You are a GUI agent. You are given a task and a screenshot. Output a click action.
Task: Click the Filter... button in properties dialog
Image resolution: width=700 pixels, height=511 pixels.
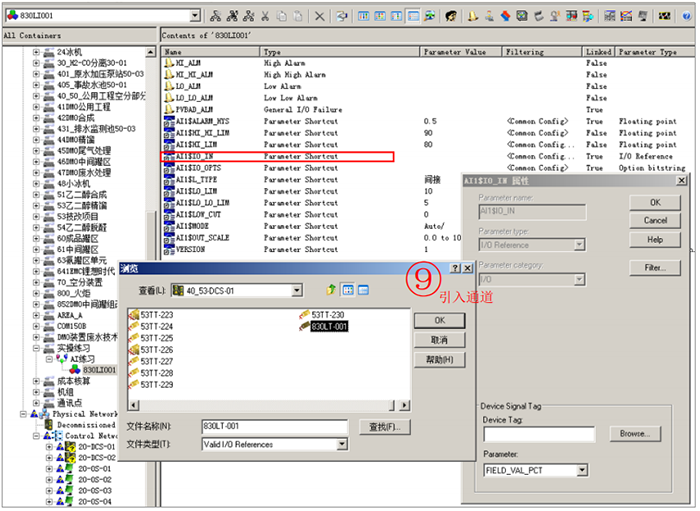coord(655,268)
